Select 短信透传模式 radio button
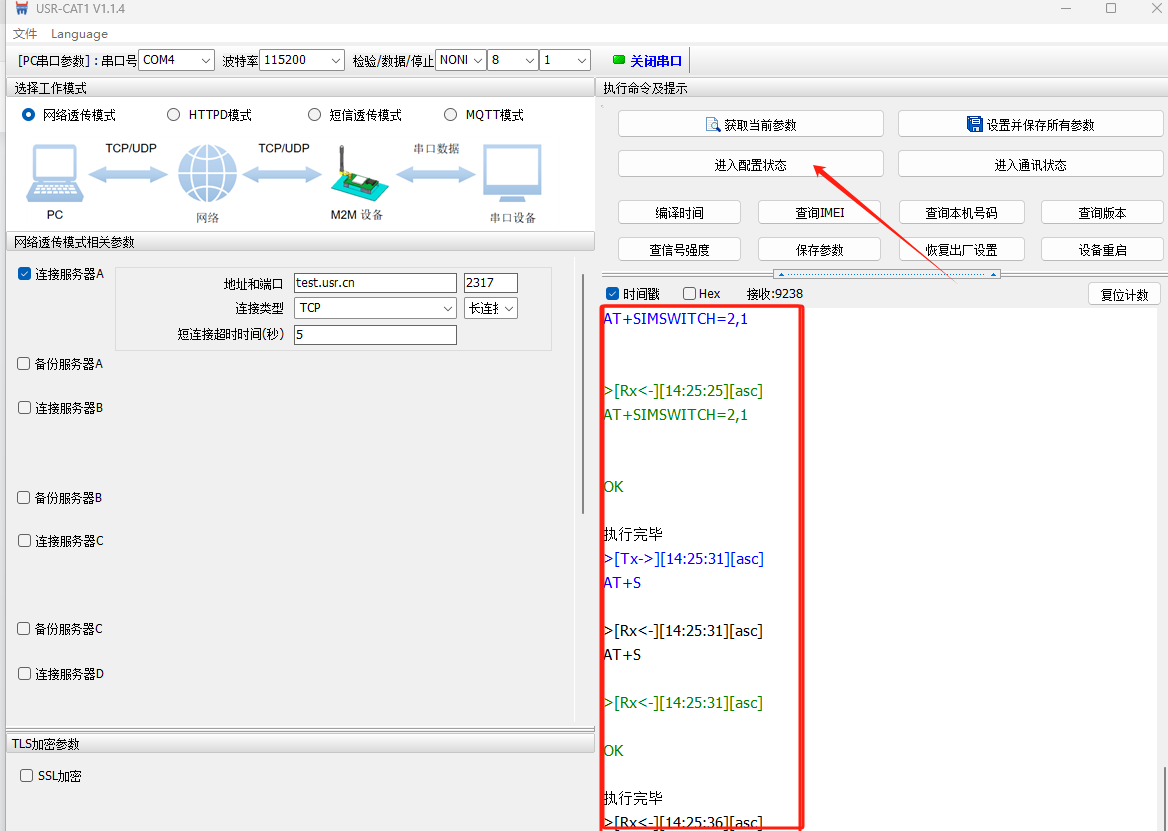The width and height of the screenshot is (1168, 831). coord(314,115)
